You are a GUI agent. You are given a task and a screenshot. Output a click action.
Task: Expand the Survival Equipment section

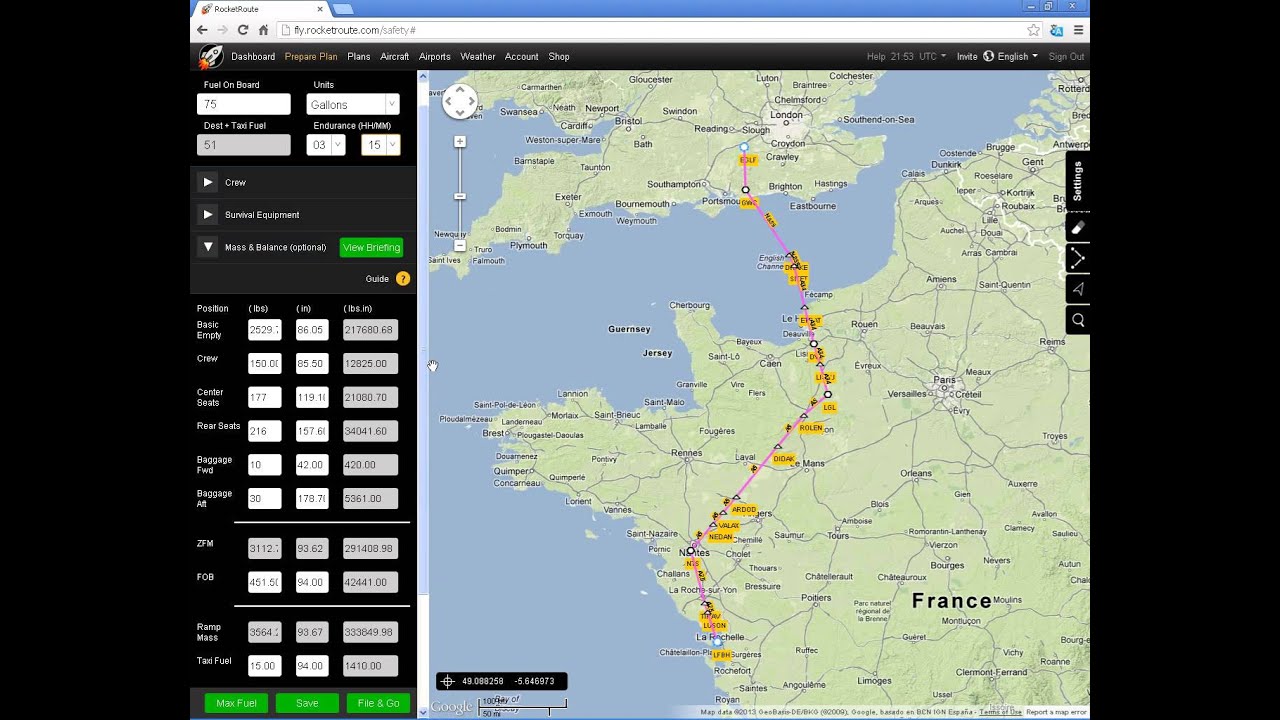tap(207, 214)
